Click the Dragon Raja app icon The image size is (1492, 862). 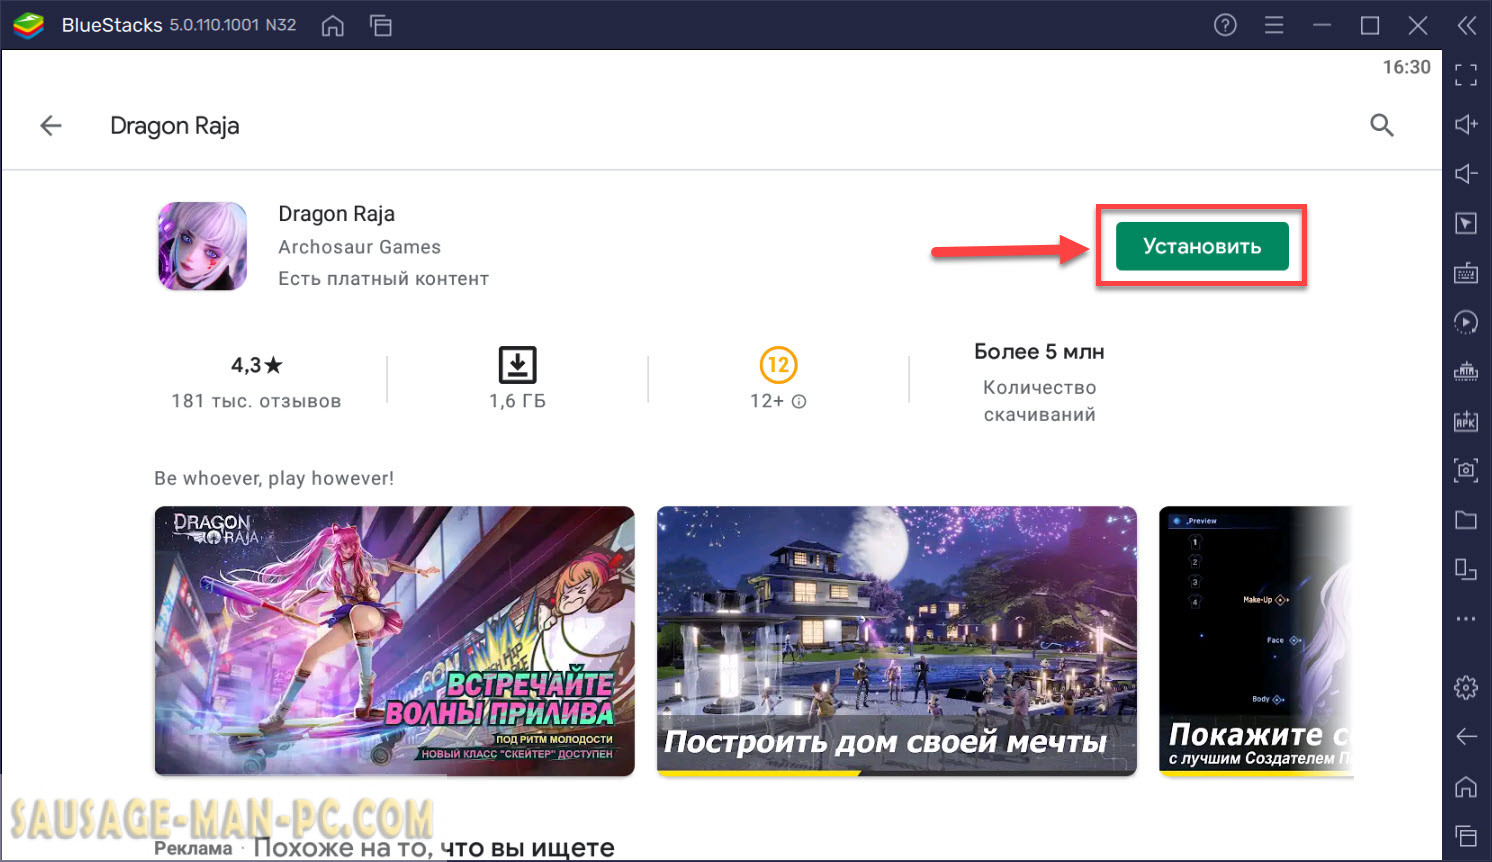coord(202,246)
